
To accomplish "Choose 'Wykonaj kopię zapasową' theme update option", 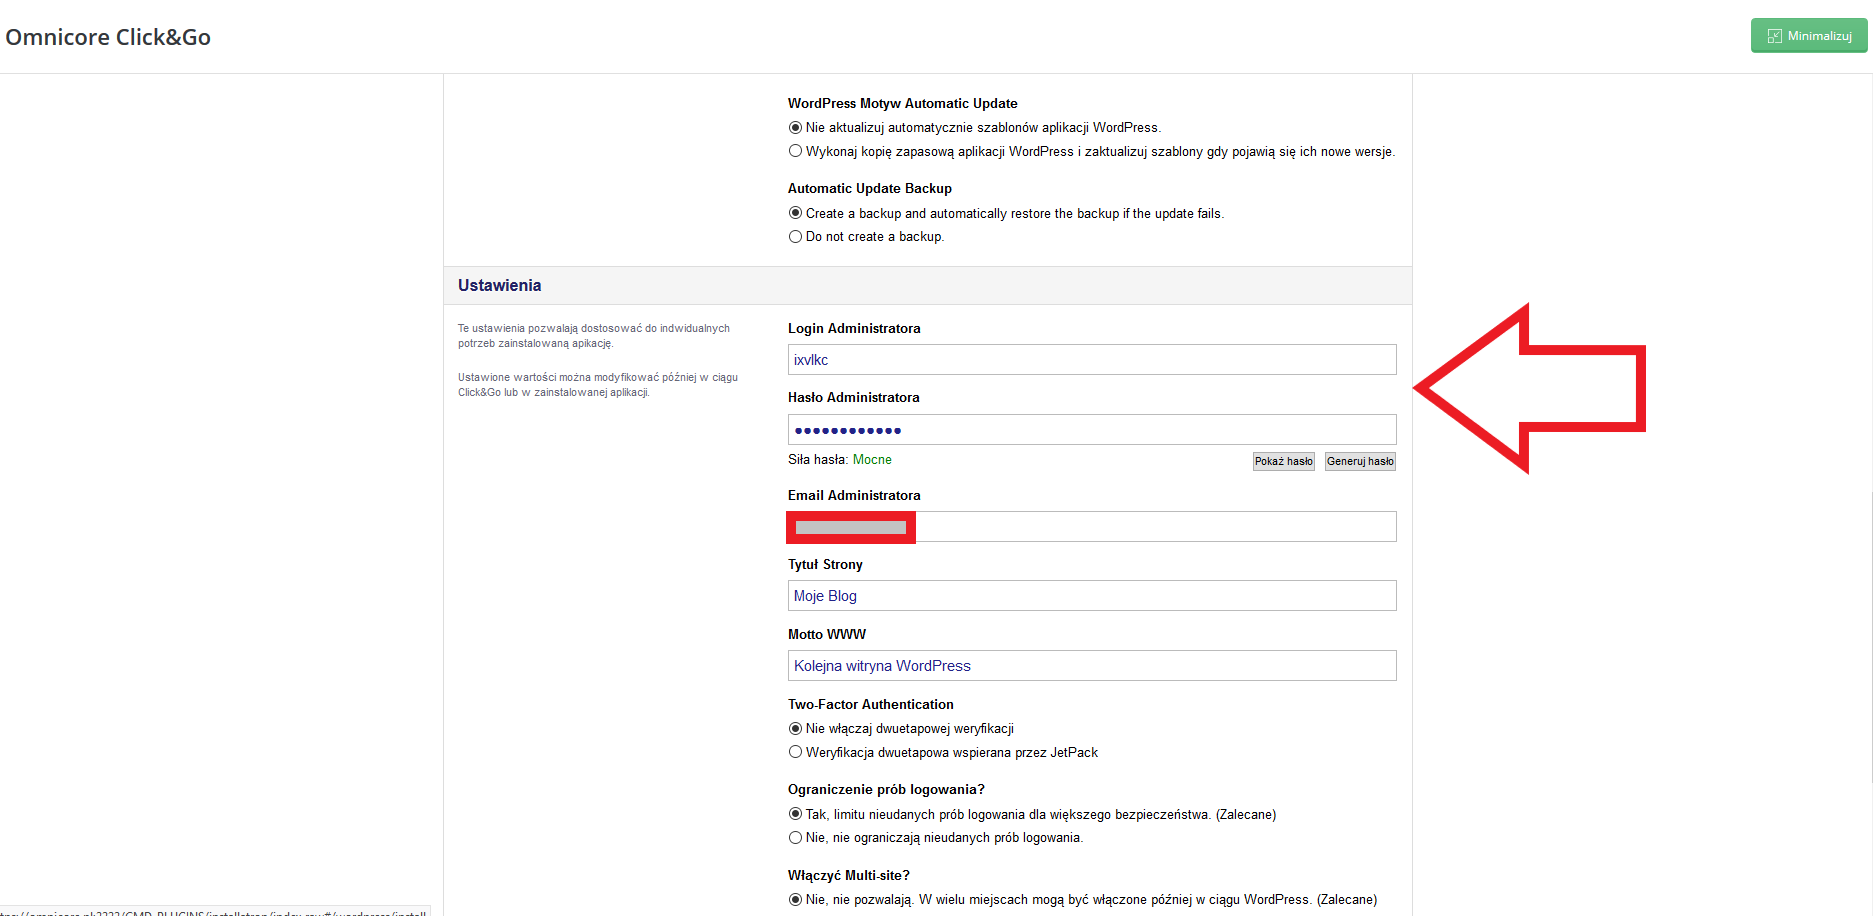I will click(796, 152).
